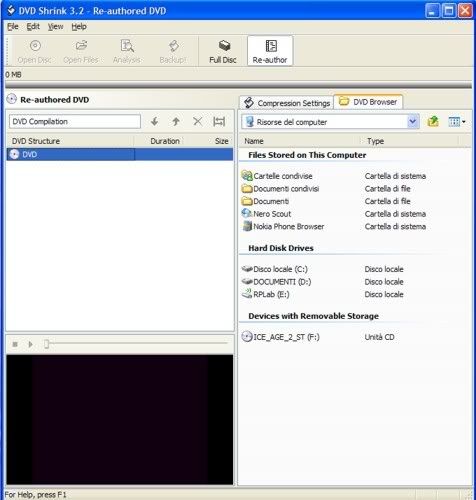Screen dimensions: 476x500
Task: Select Nero Scout entry
Action: (x=267, y=214)
